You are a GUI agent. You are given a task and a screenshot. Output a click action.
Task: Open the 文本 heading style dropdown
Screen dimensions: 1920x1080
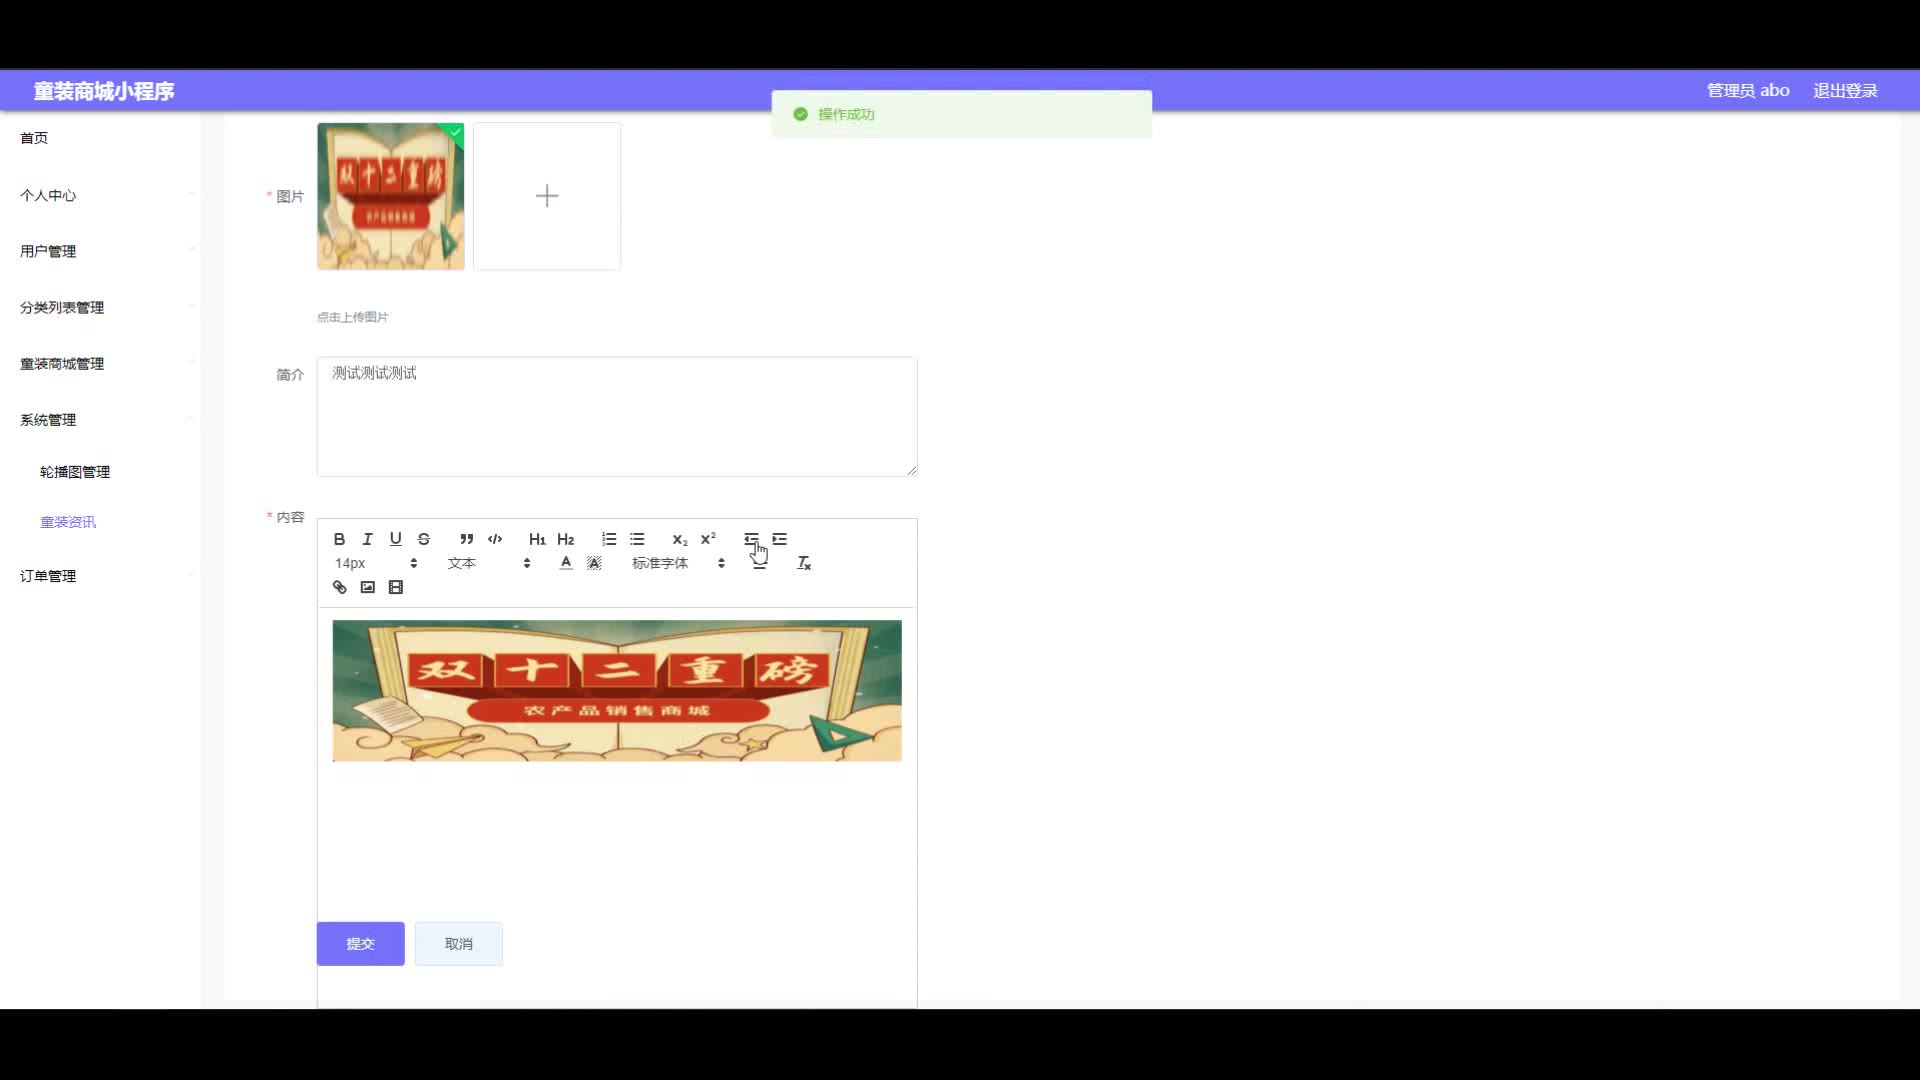[x=489, y=563]
